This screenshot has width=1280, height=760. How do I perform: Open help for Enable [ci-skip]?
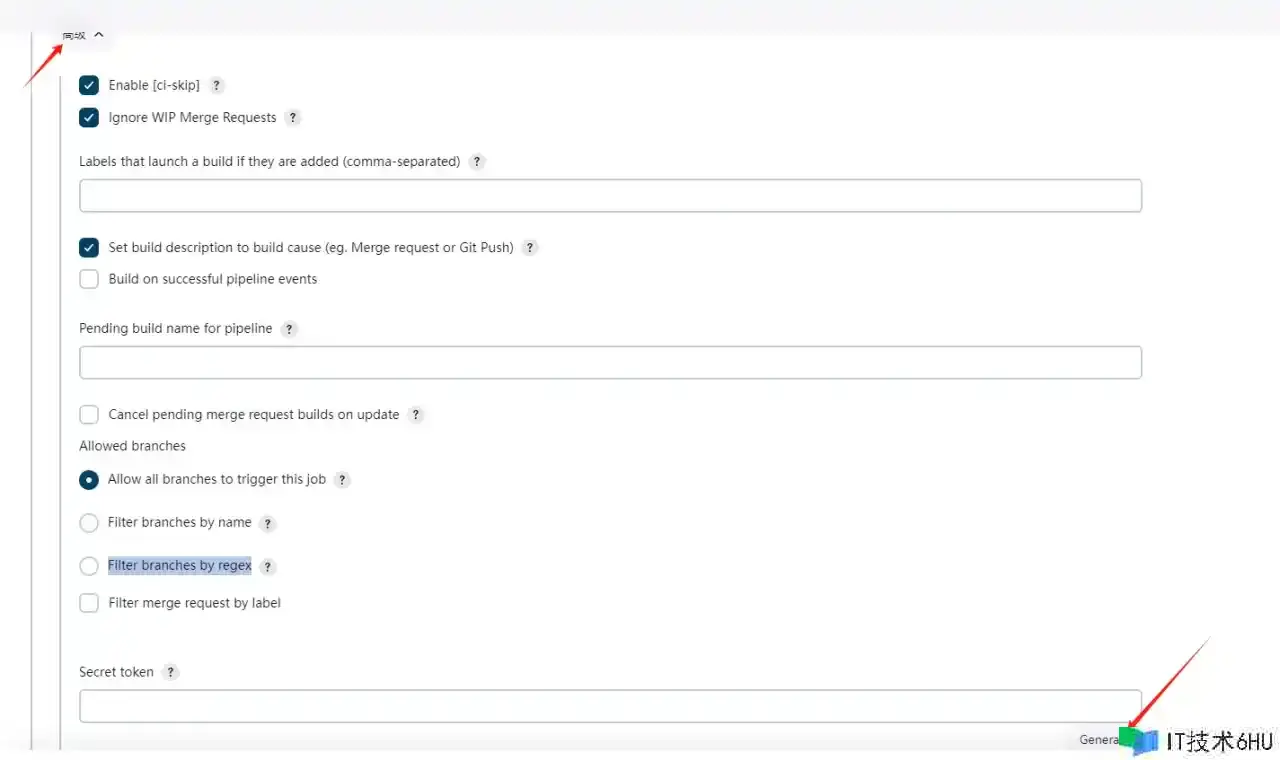[217, 86]
